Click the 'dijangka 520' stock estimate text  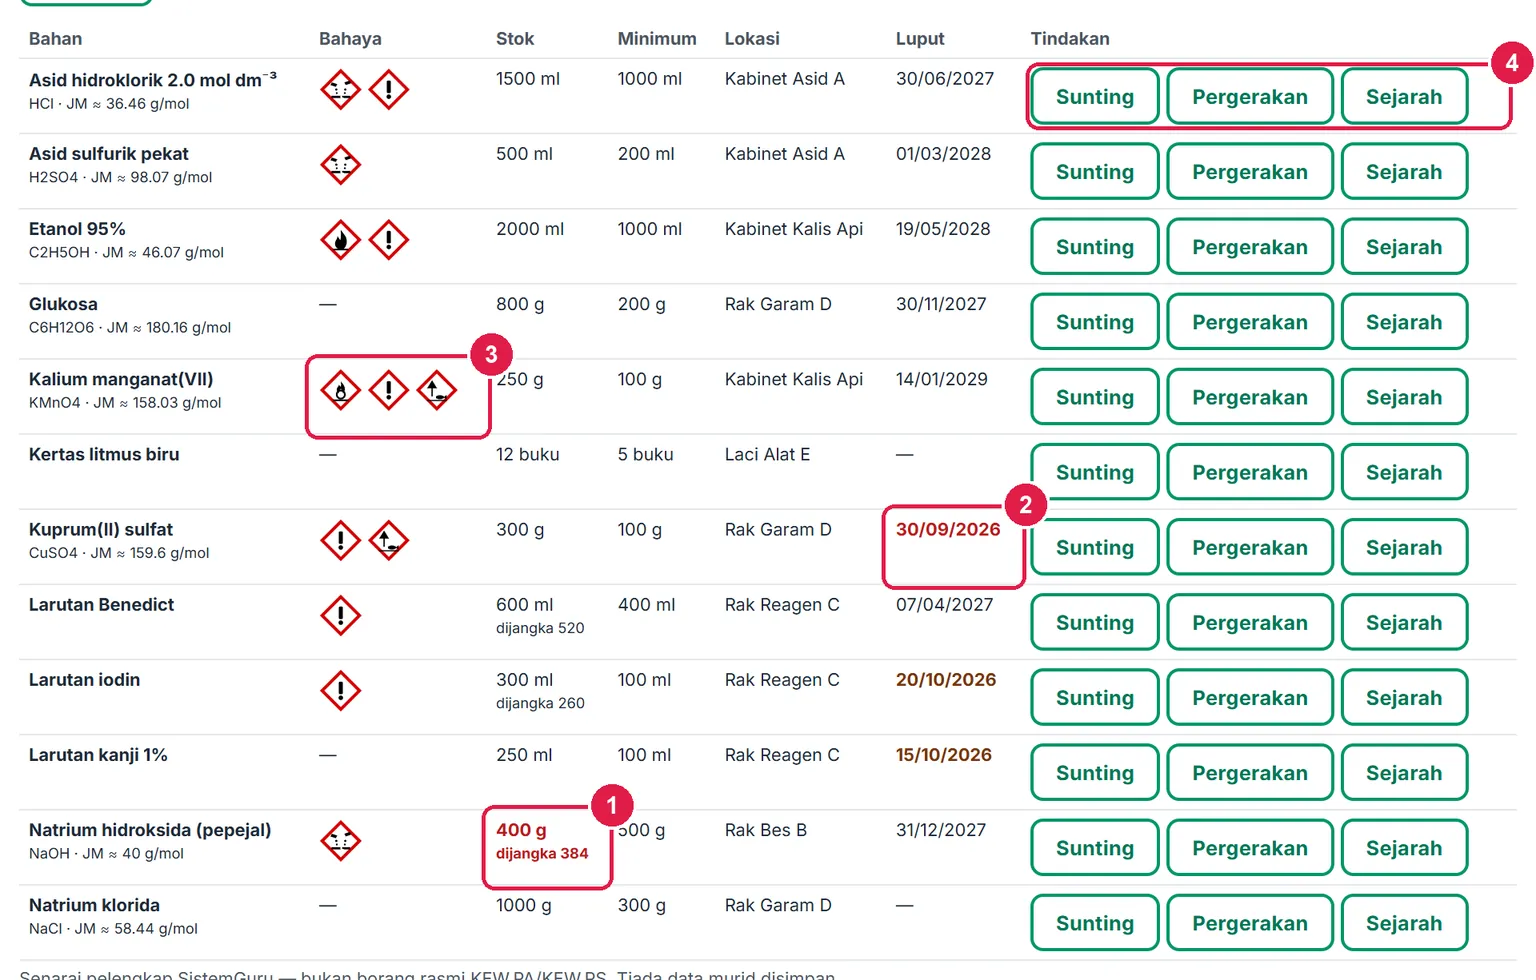tap(540, 628)
